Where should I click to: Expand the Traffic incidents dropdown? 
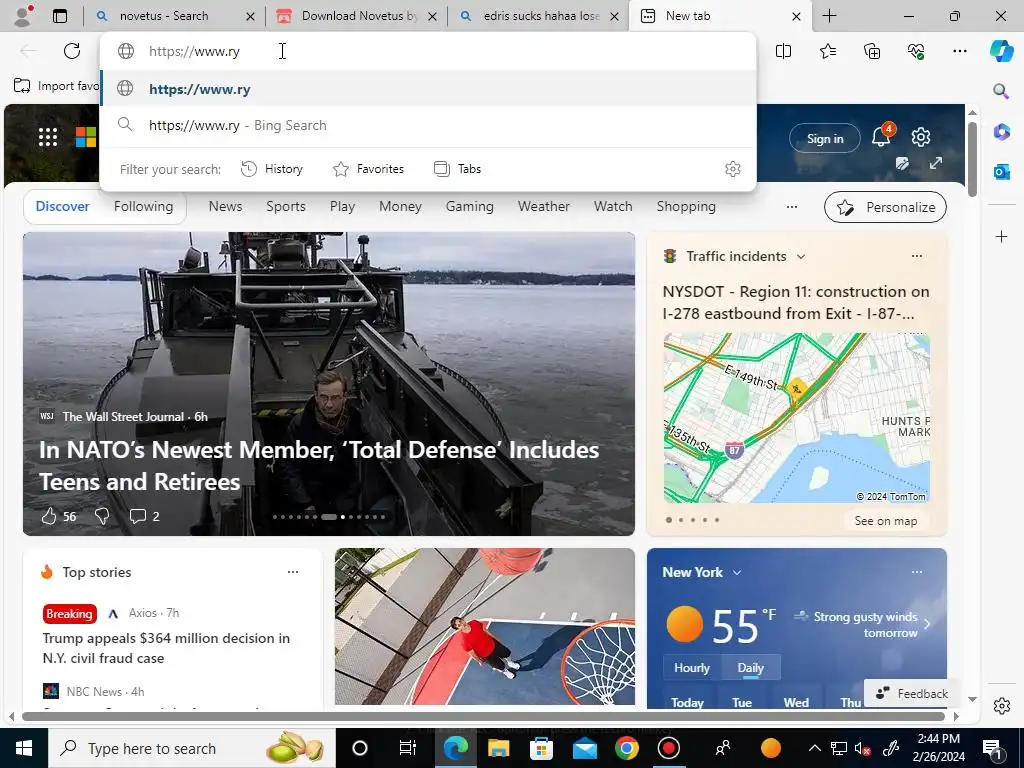(x=801, y=257)
